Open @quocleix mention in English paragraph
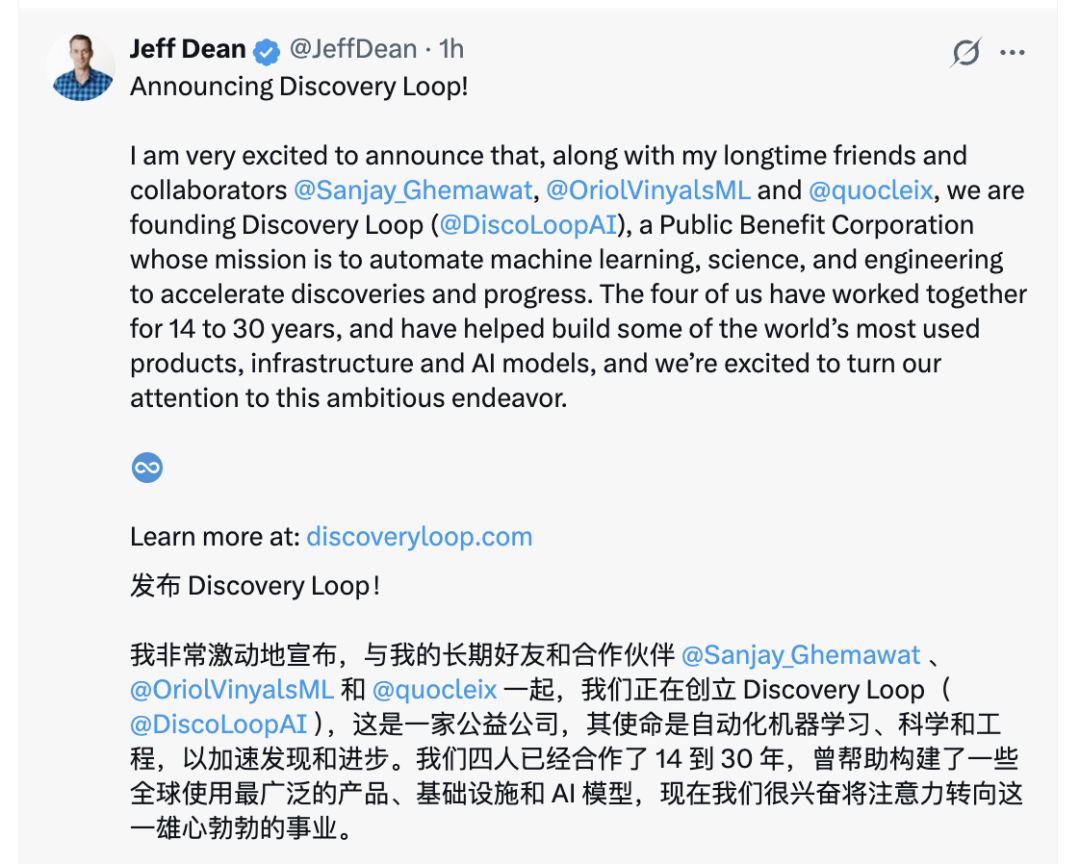Viewport: 1080px width, 864px height. coord(871,190)
